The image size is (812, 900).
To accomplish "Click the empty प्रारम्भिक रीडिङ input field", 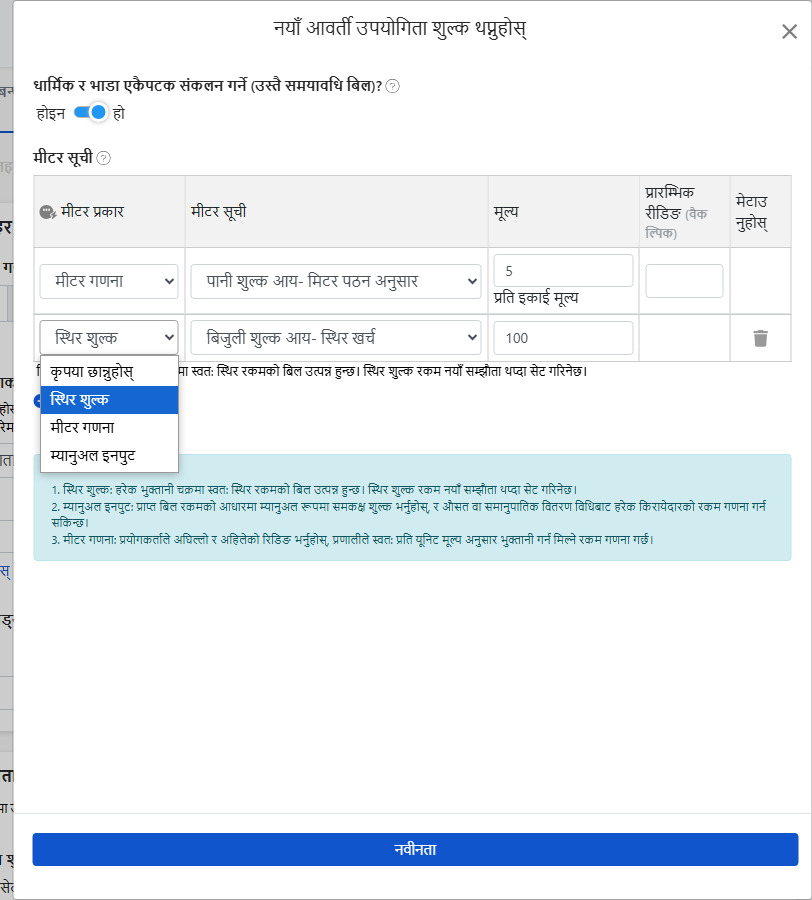I will pyautogui.click(x=684, y=281).
